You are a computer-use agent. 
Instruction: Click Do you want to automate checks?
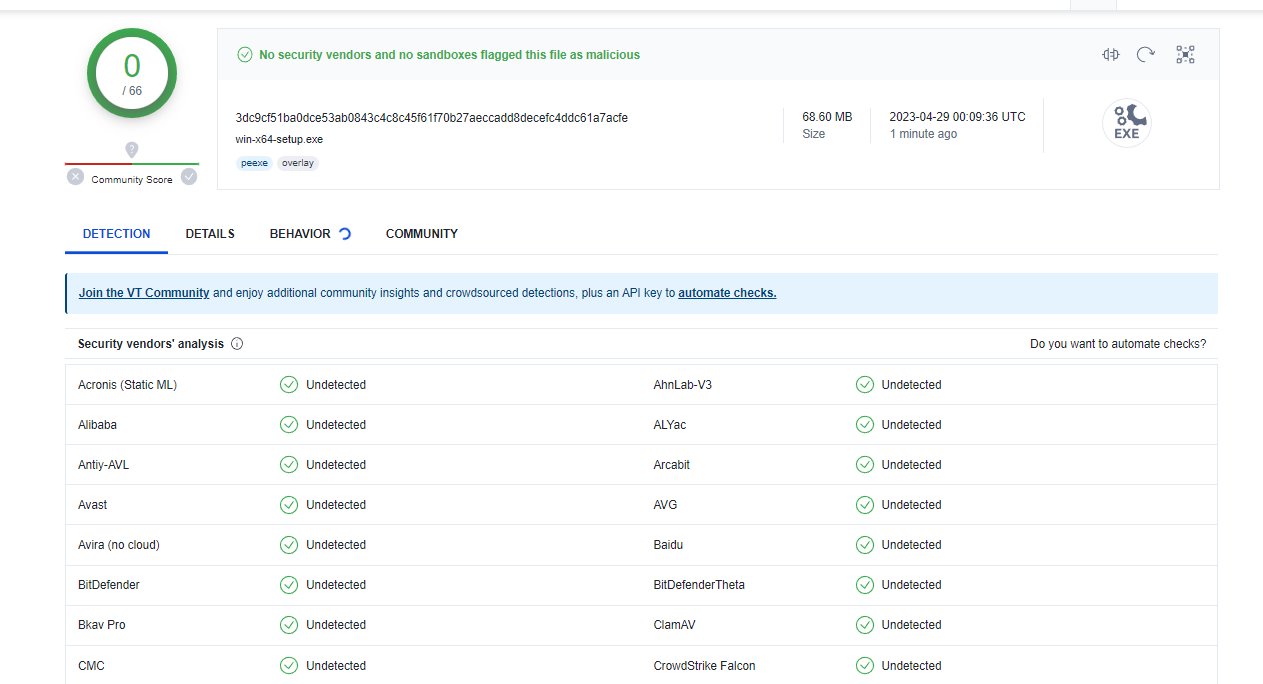point(1119,343)
